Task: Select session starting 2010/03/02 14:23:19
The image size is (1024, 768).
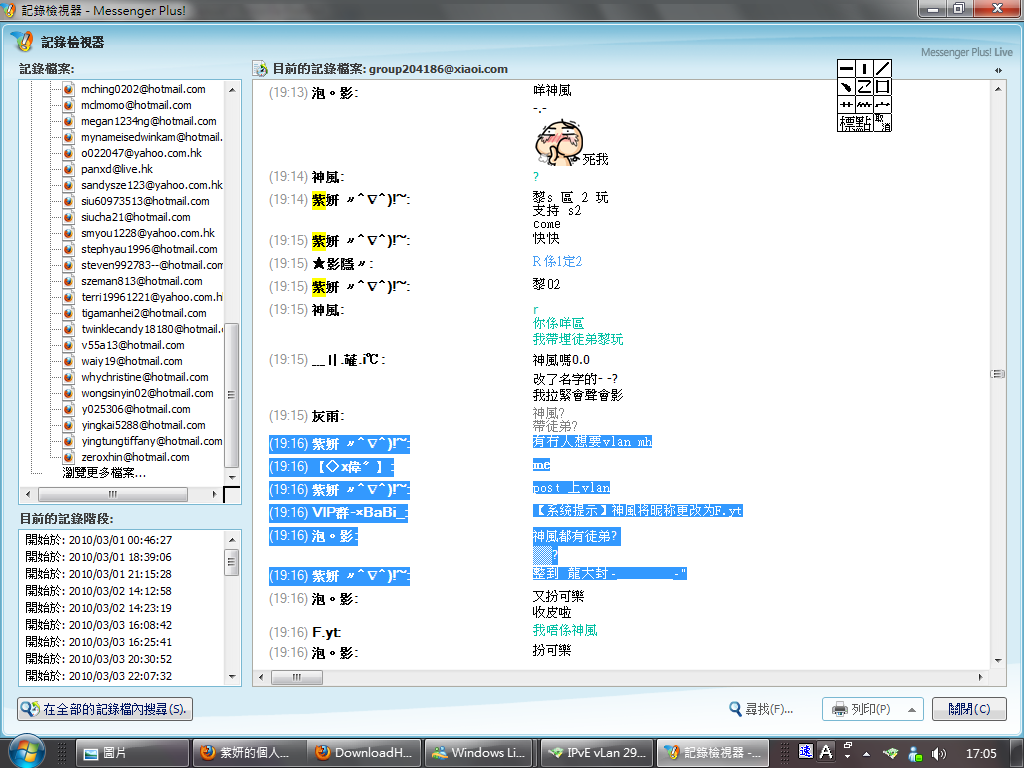Action: pos(99,608)
